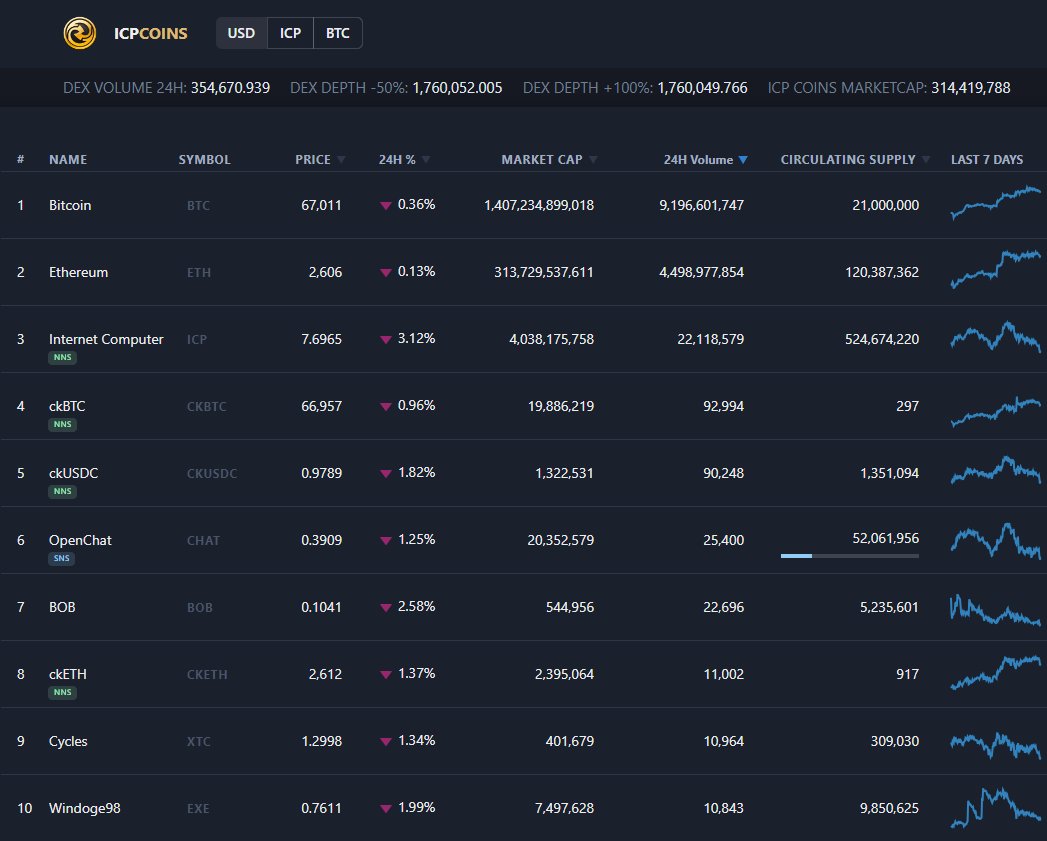The height and width of the screenshot is (841, 1047).
Task: Click ckBTC 24H volume 92,994
Action: point(723,405)
